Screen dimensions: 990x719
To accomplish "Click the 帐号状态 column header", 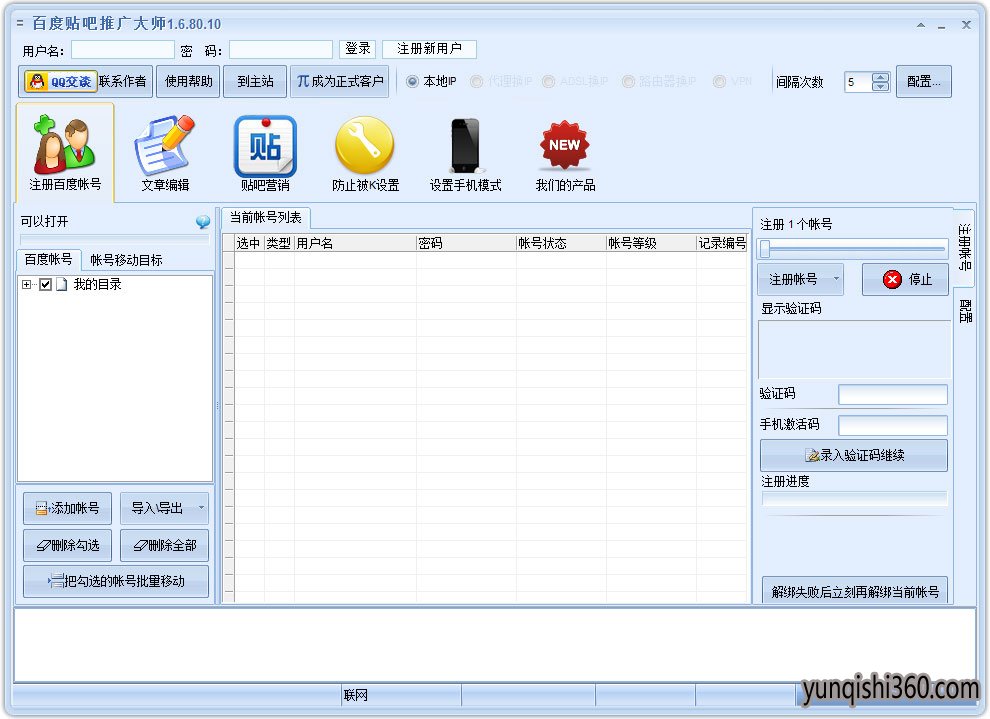I will coord(561,243).
